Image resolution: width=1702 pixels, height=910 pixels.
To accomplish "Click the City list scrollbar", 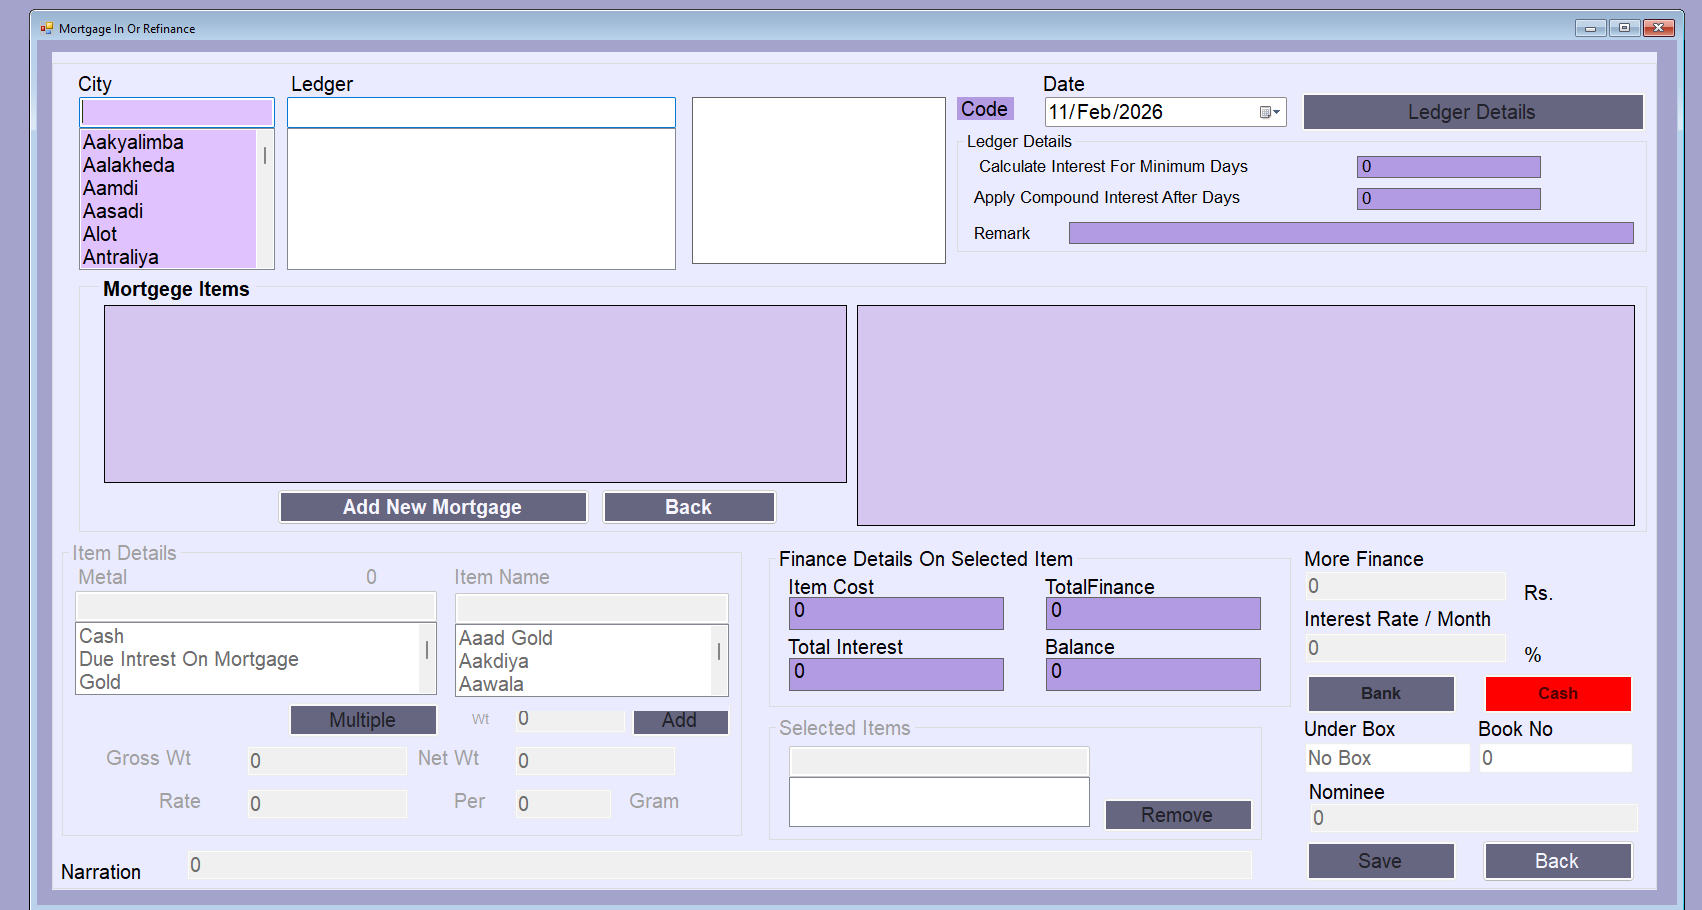I will pos(265,199).
